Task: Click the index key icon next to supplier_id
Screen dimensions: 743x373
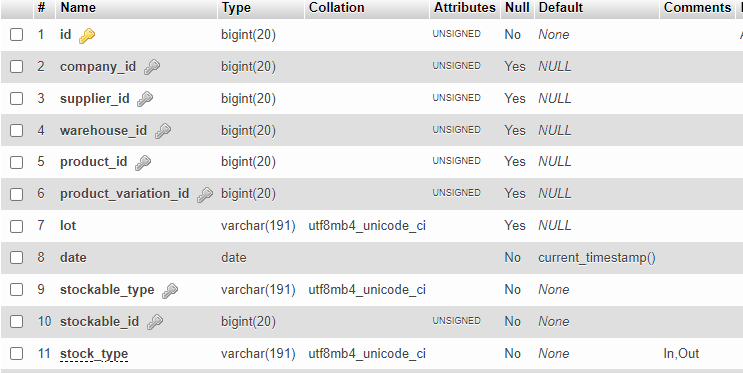Action: point(145,99)
